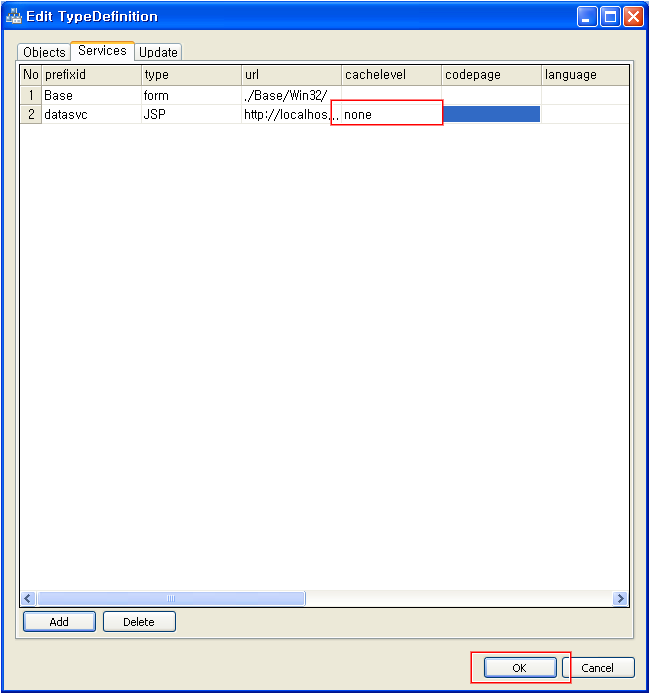
Task: Select the cachelevel cell showing none
Action: tap(391, 115)
